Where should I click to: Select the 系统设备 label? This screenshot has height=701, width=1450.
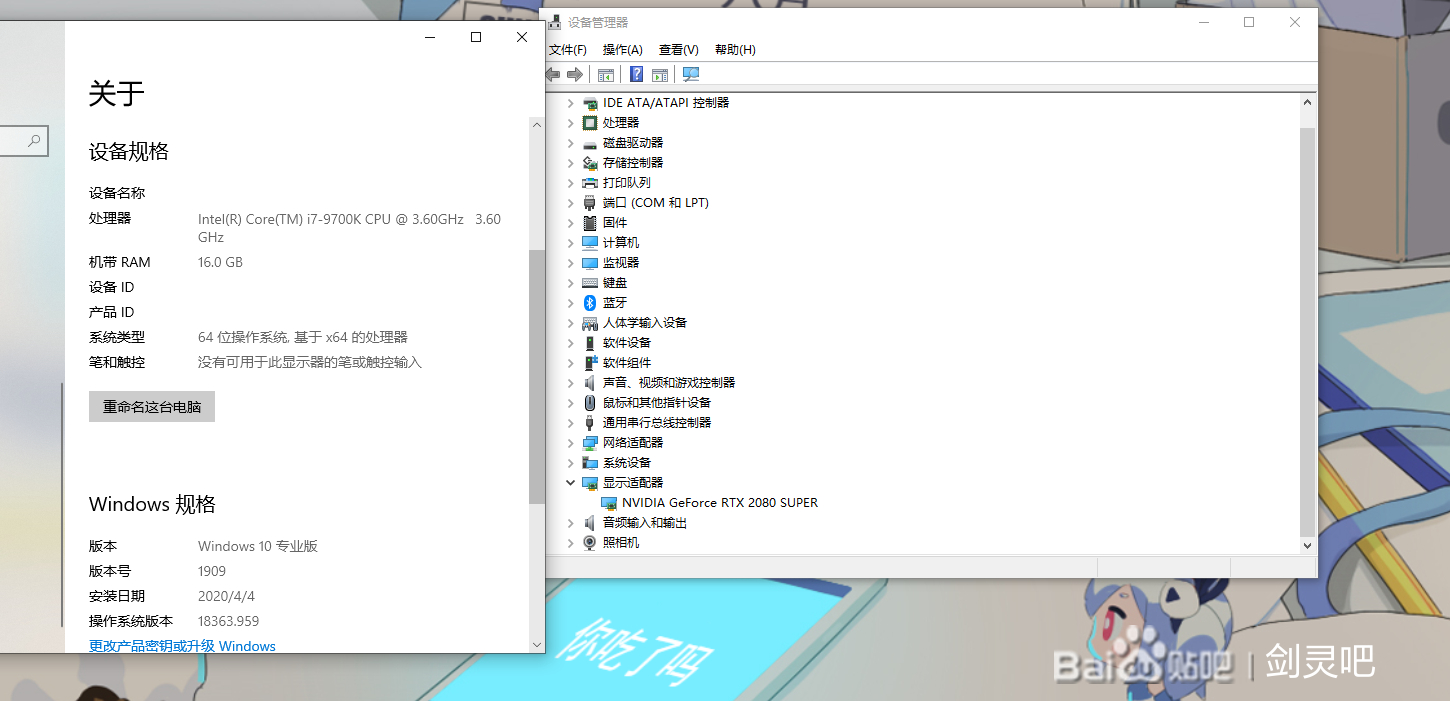point(627,463)
